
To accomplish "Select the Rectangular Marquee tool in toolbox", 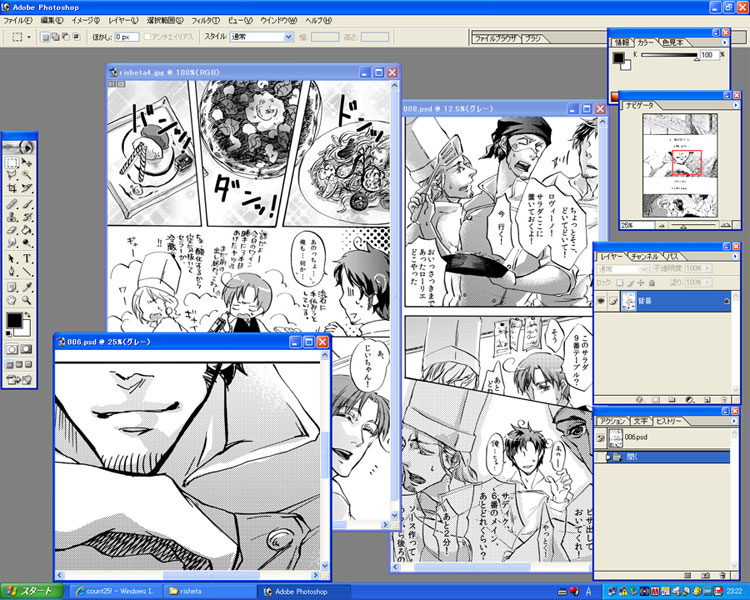I will (x=12, y=163).
